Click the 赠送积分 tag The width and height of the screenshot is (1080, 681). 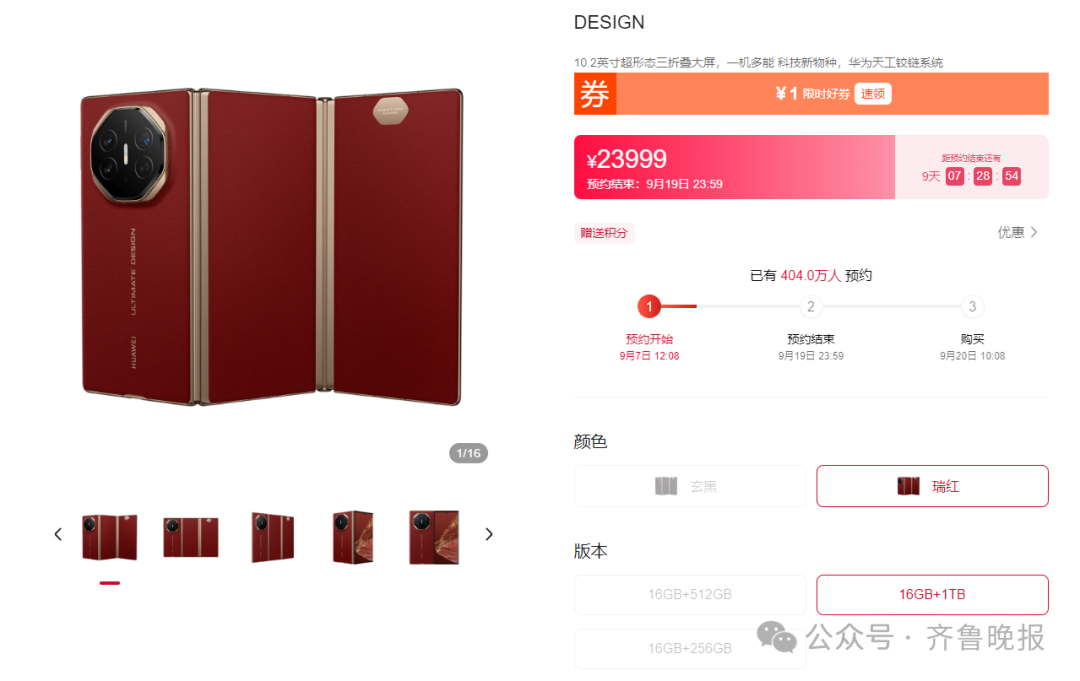click(604, 233)
